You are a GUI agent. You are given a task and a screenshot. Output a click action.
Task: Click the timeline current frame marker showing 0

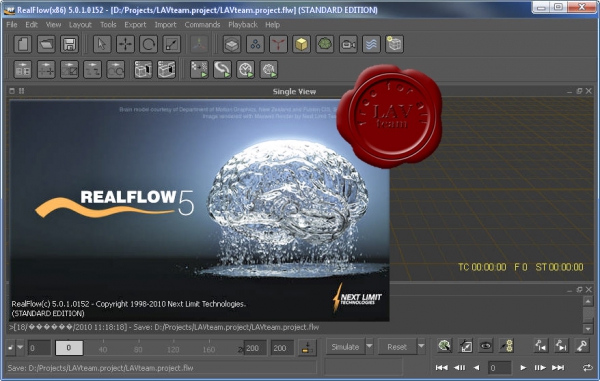(x=69, y=348)
